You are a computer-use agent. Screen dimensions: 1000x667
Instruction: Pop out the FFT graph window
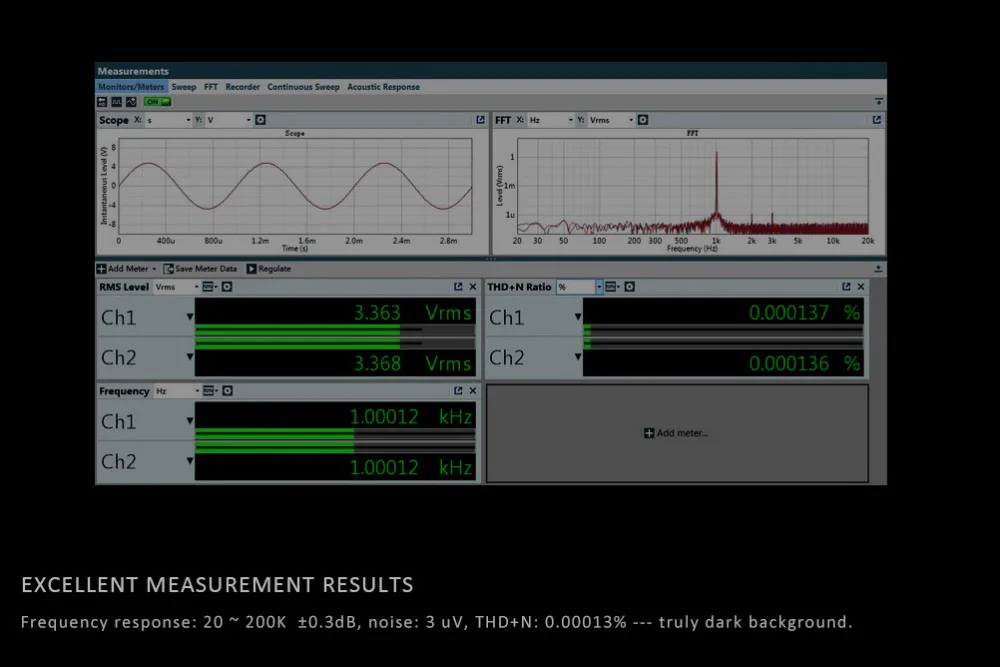(877, 120)
